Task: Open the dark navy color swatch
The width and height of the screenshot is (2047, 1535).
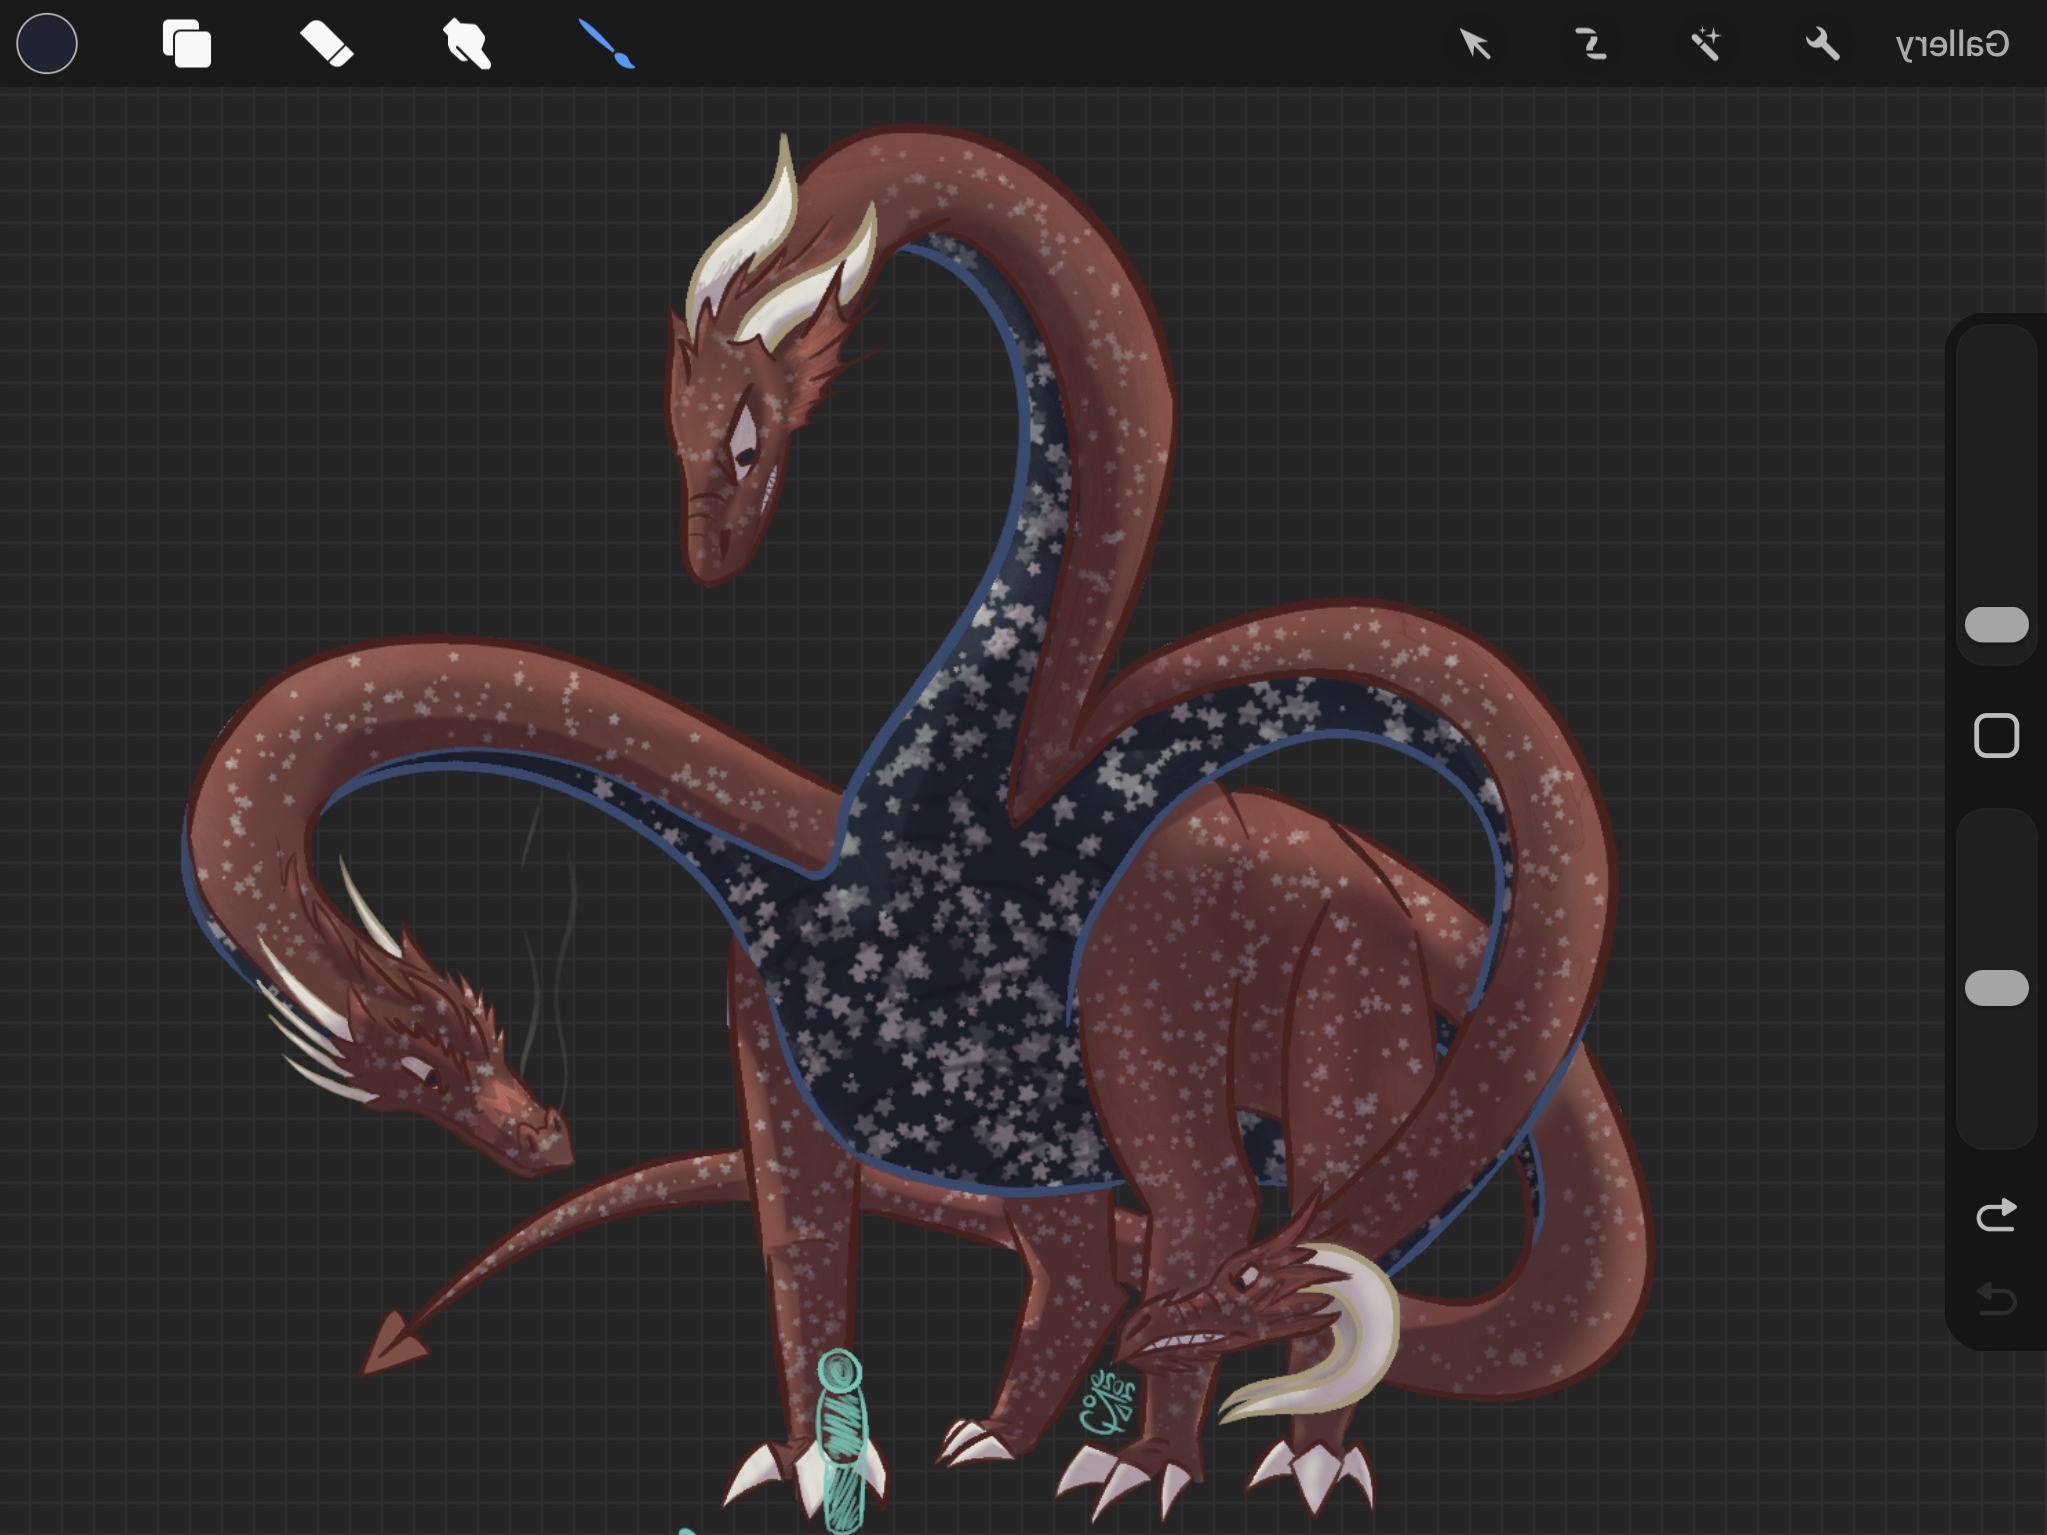Action: click(47, 44)
